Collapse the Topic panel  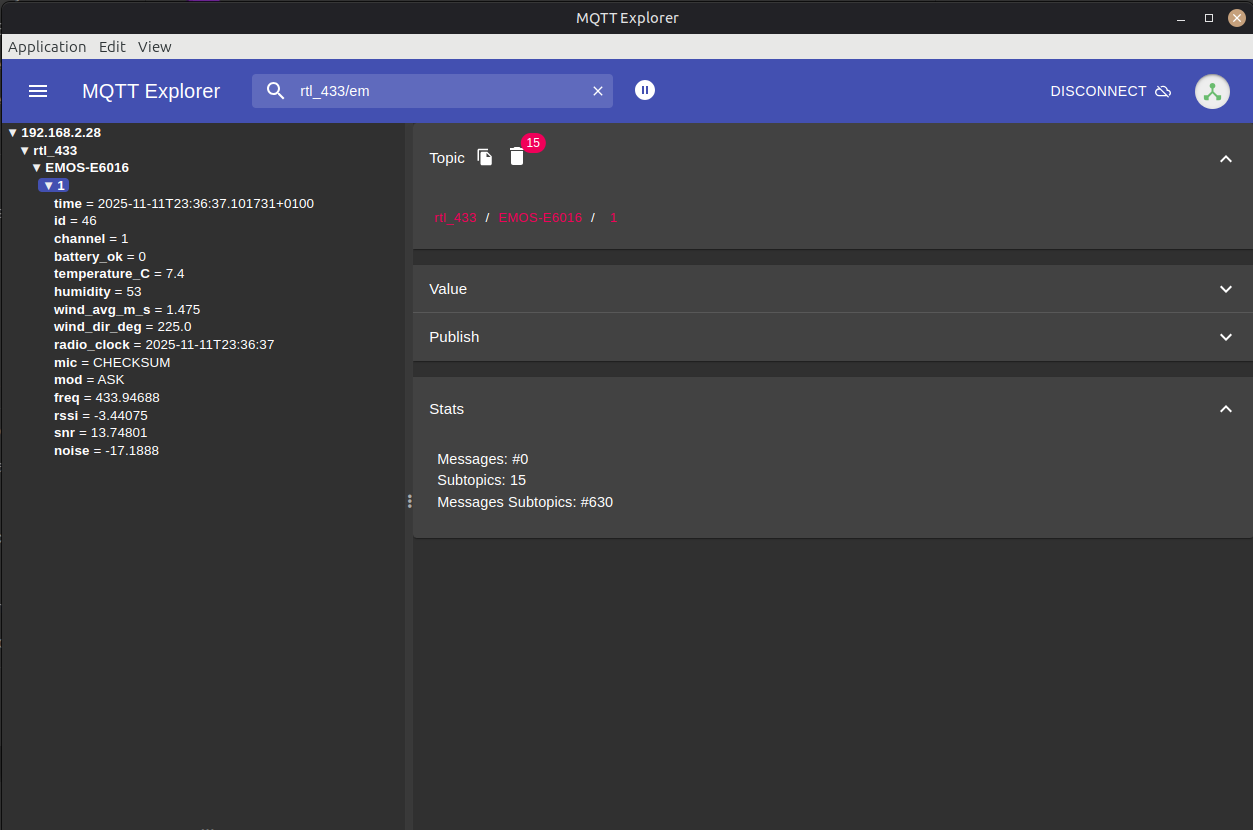[x=1226, y=158]
